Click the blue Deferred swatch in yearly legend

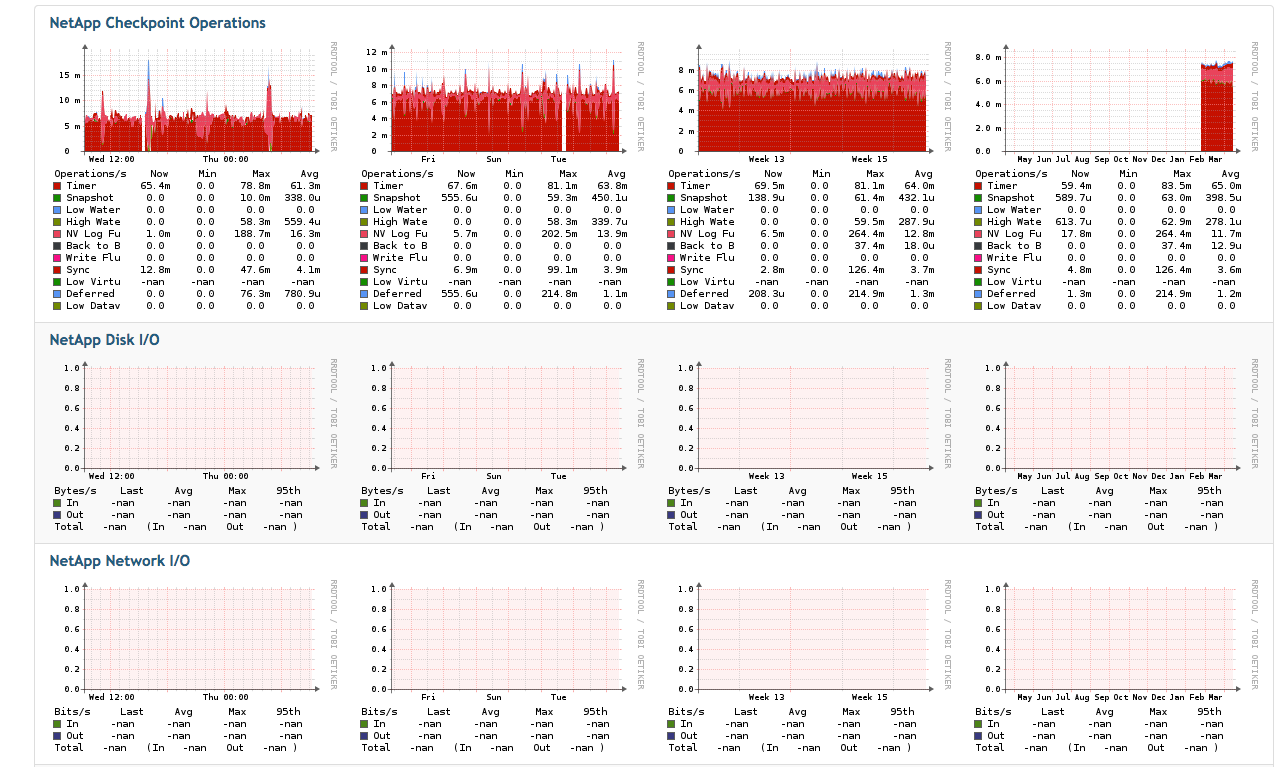(x=979, y=294)
